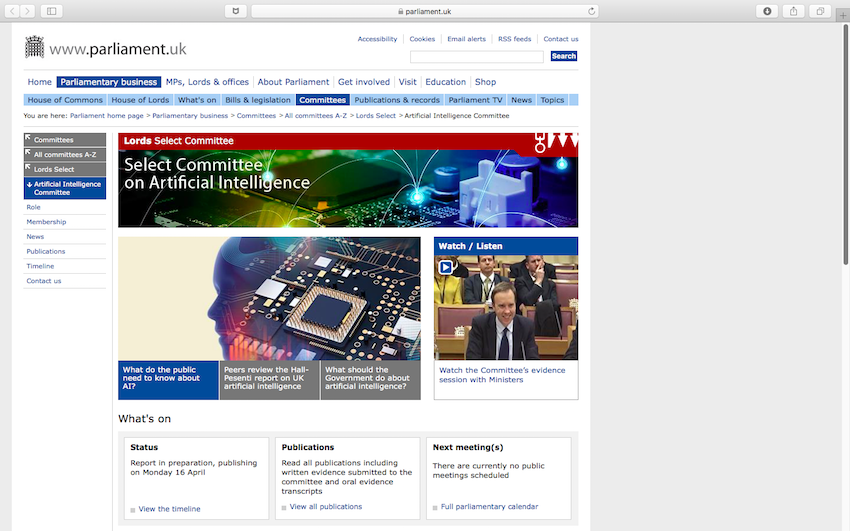Screen dimensions: 850x531
Task: Select 'What do the public need to know' slide
Action: [168, 380]
